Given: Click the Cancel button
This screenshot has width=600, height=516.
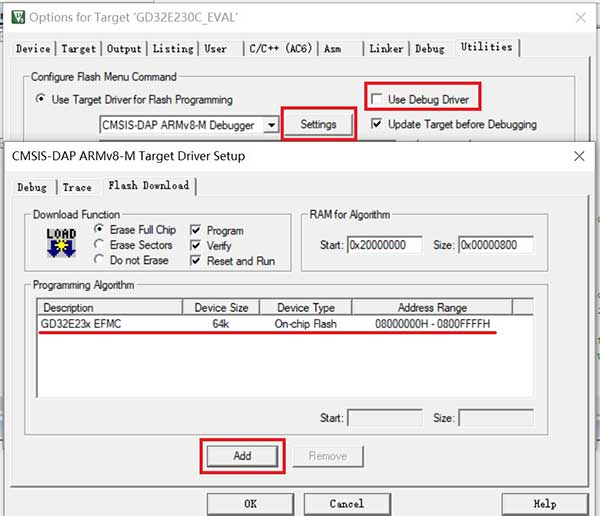Looking at the screenshot, I should (347, 504).
